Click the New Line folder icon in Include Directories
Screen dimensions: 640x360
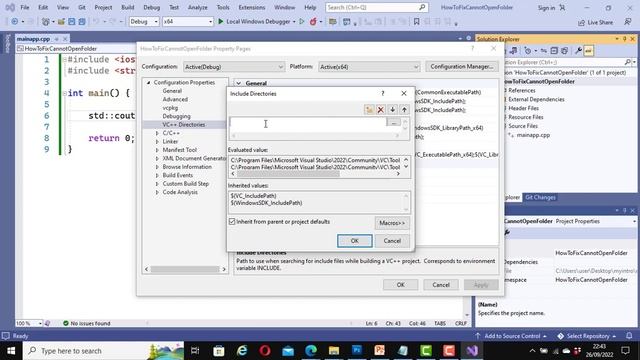[x=369, y=109]
